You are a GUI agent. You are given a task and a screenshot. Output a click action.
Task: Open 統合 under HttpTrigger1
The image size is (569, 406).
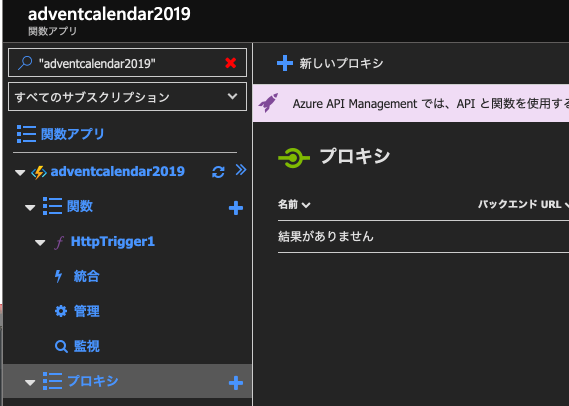click(x=86, y=276)
